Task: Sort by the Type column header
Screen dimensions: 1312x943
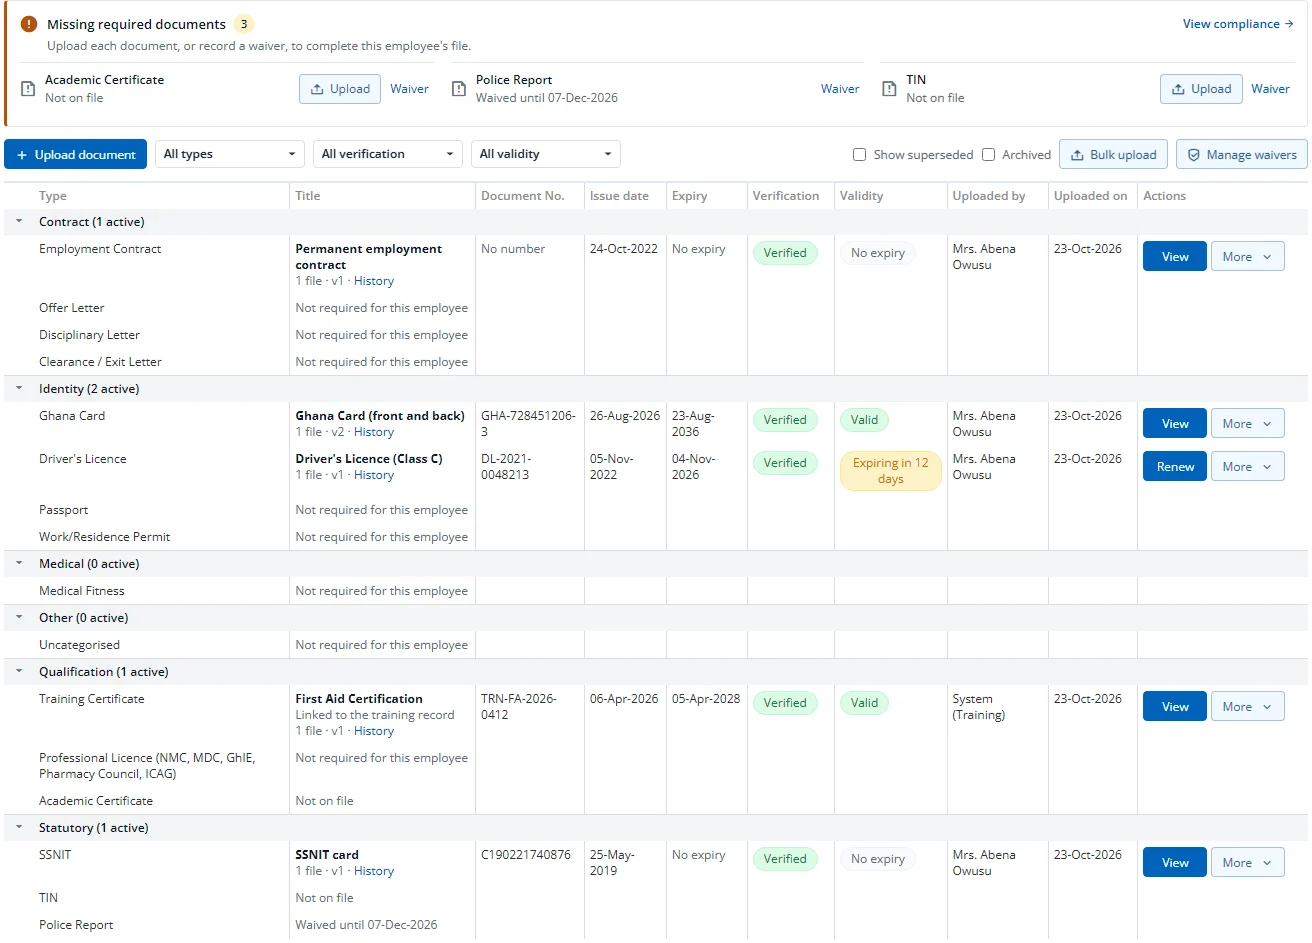Action: tap(53, 196)
